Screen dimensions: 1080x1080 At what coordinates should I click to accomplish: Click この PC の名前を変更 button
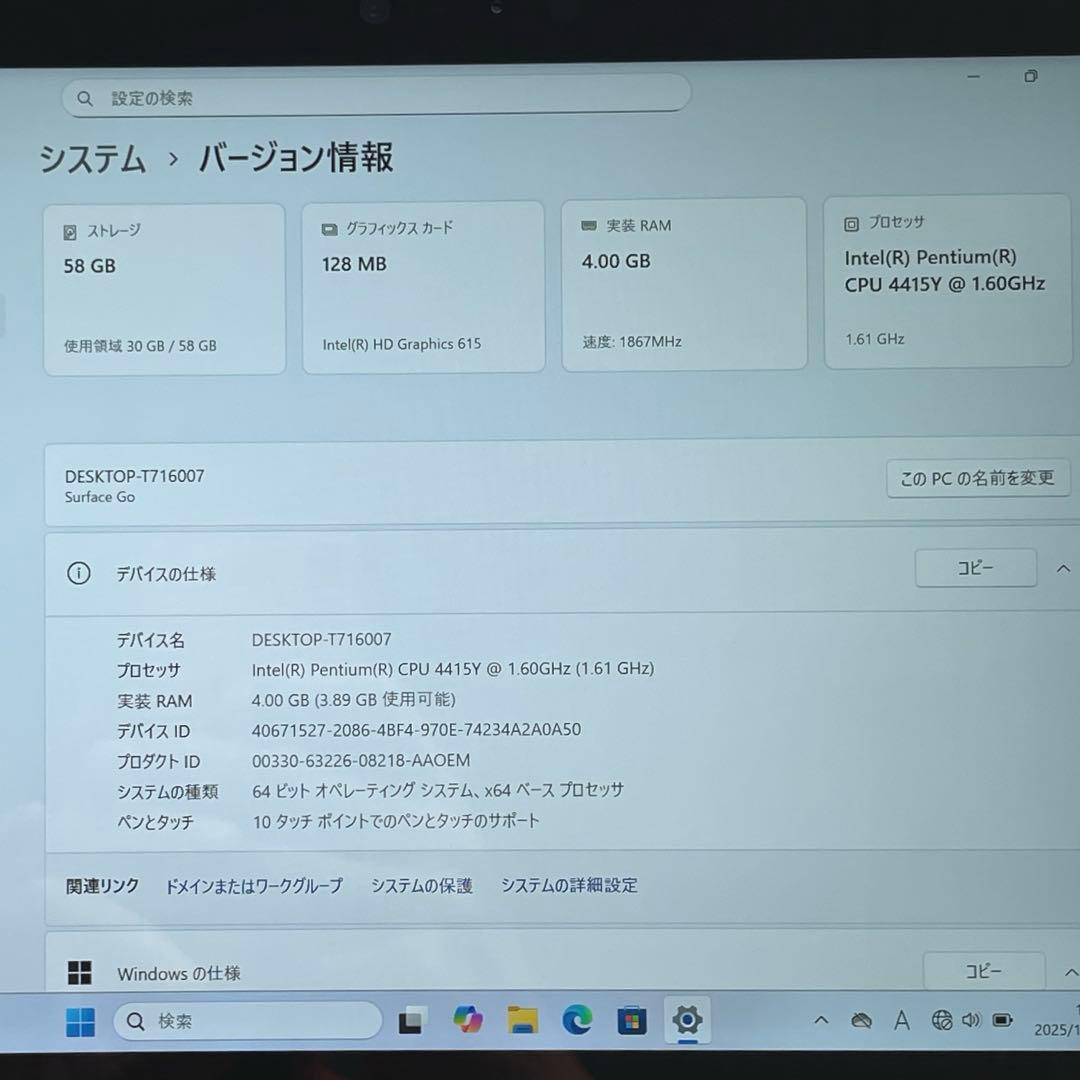[x=978, y=477]
